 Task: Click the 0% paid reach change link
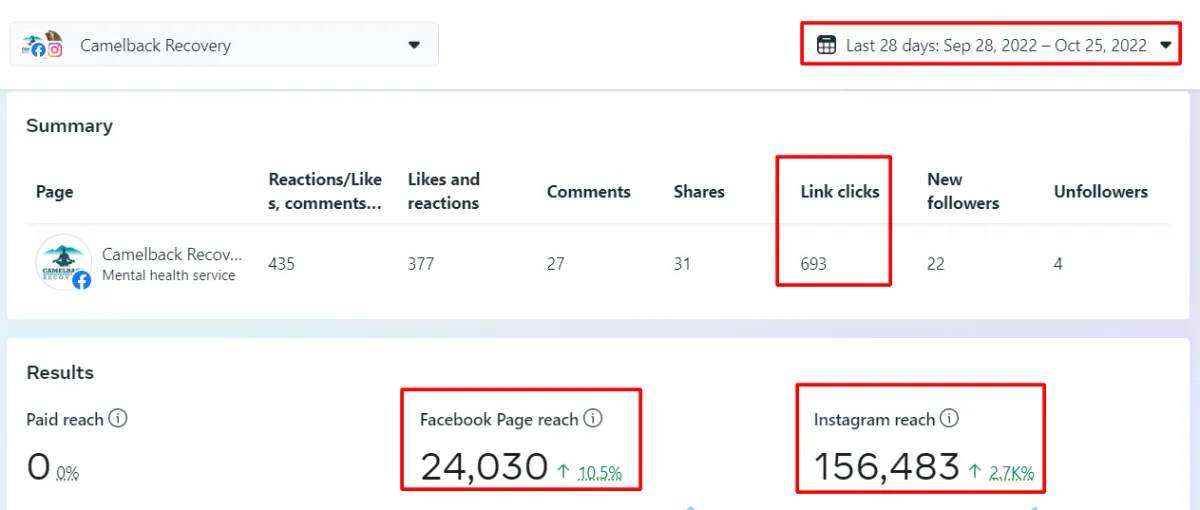click(67, 472)
